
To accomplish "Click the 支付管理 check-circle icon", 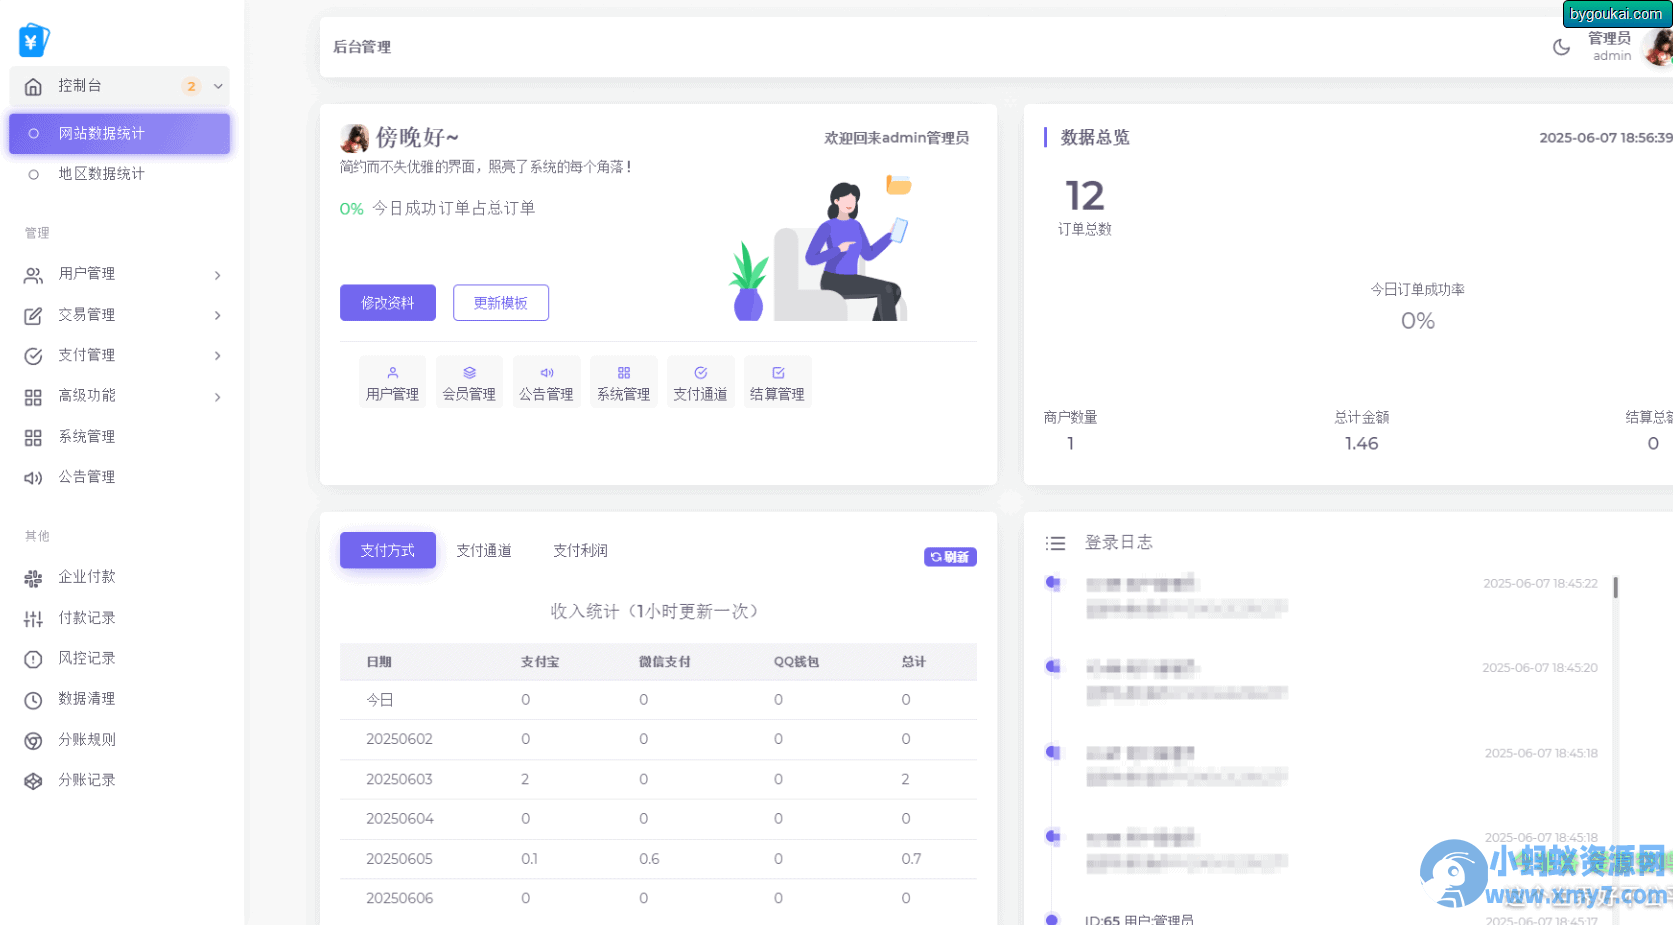I will coord(33,356).
